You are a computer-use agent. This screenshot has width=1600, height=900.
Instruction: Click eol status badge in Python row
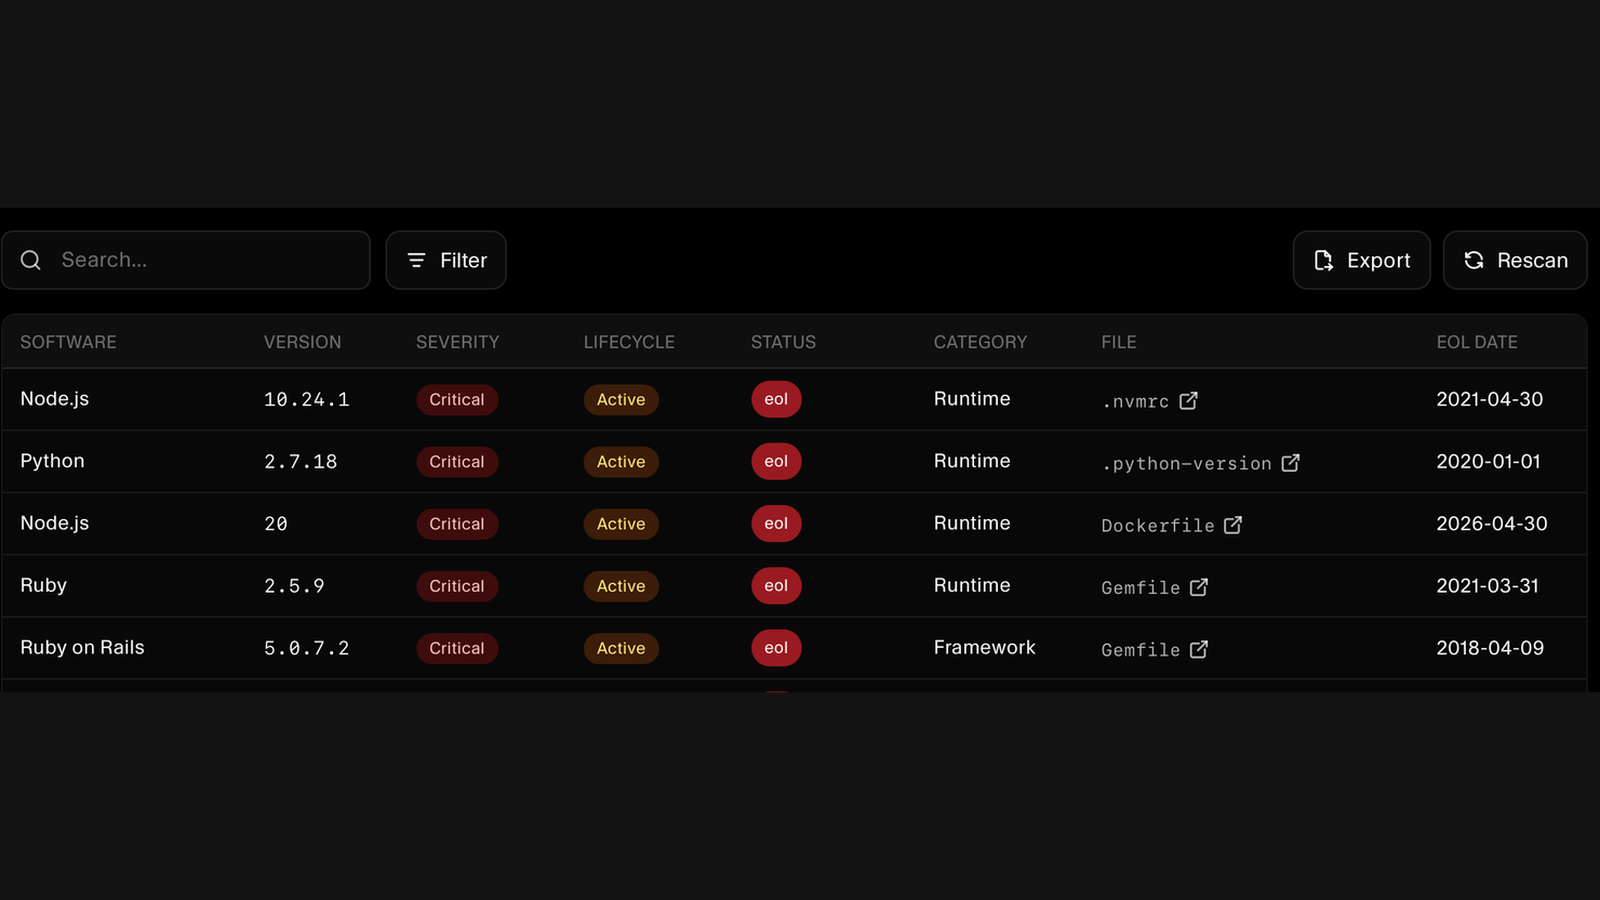pos(776,461)
